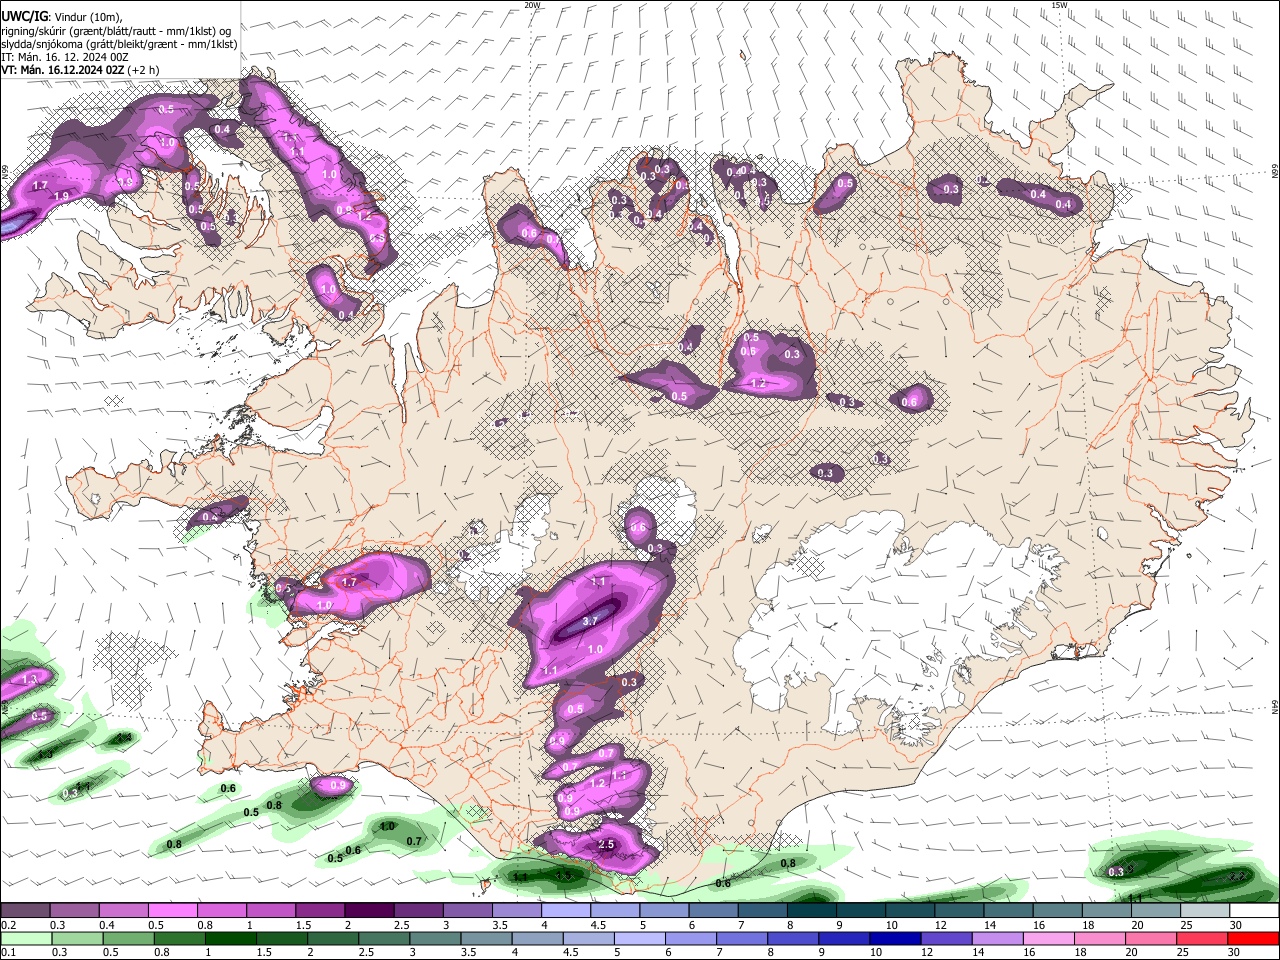Click the upper-row swatch between 0.2 and 0.3
1280x960 pixels.
pos(25,911)
